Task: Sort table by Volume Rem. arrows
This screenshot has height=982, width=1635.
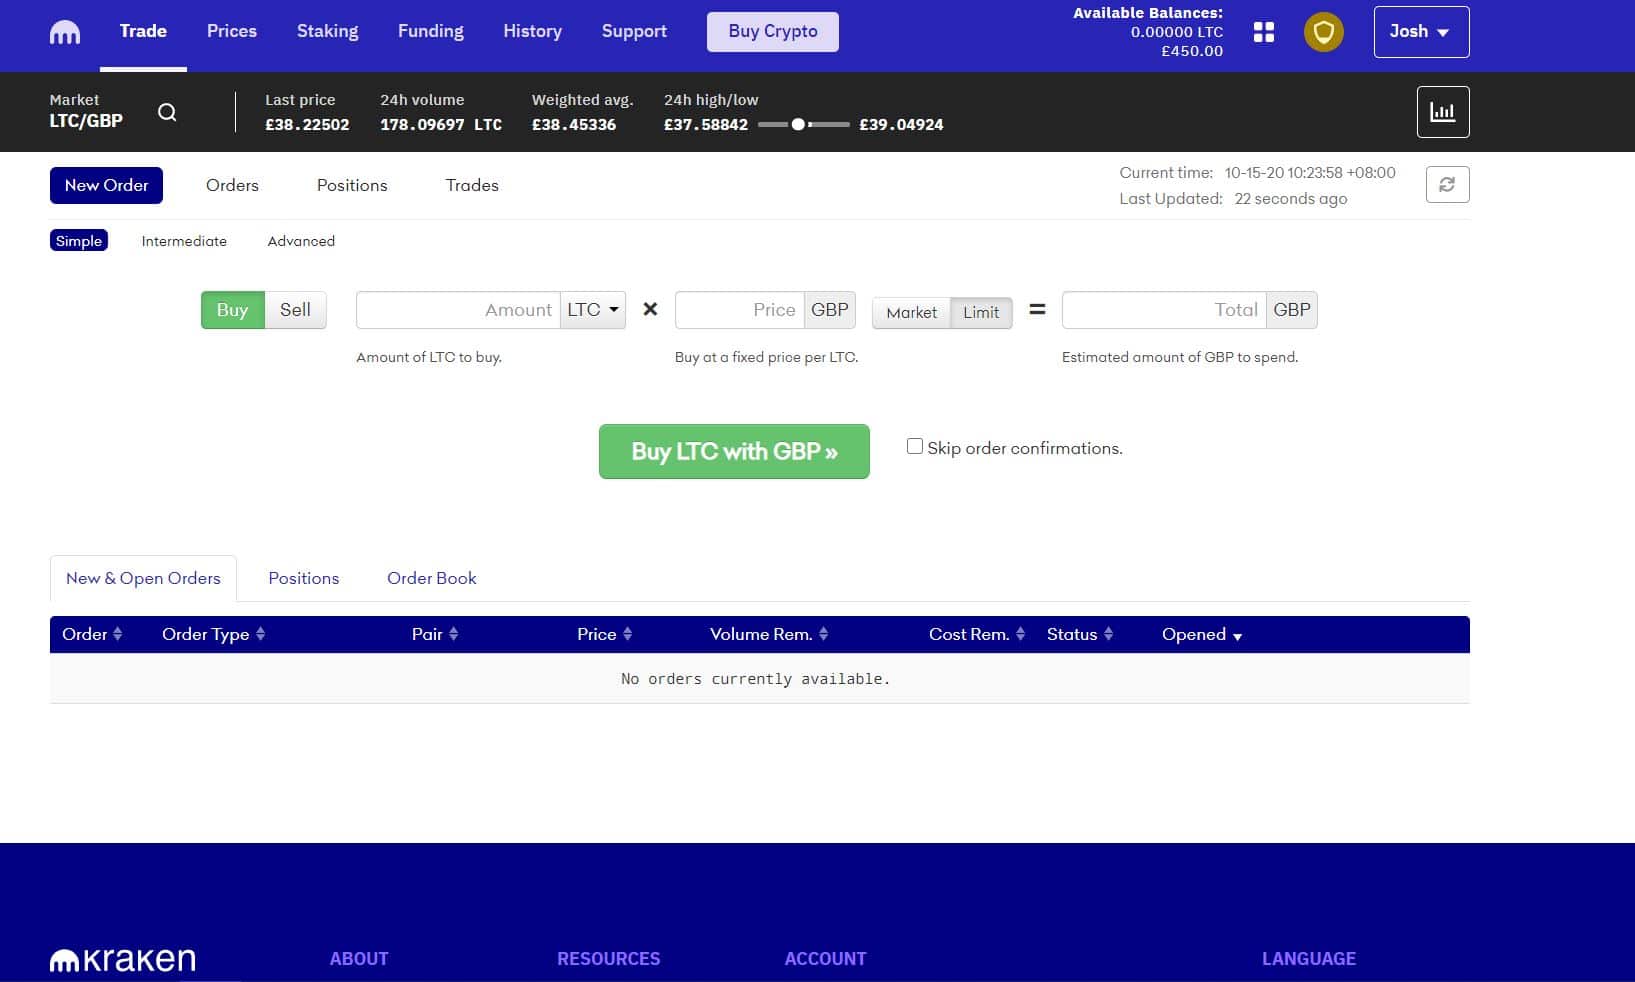Action: 824,634
